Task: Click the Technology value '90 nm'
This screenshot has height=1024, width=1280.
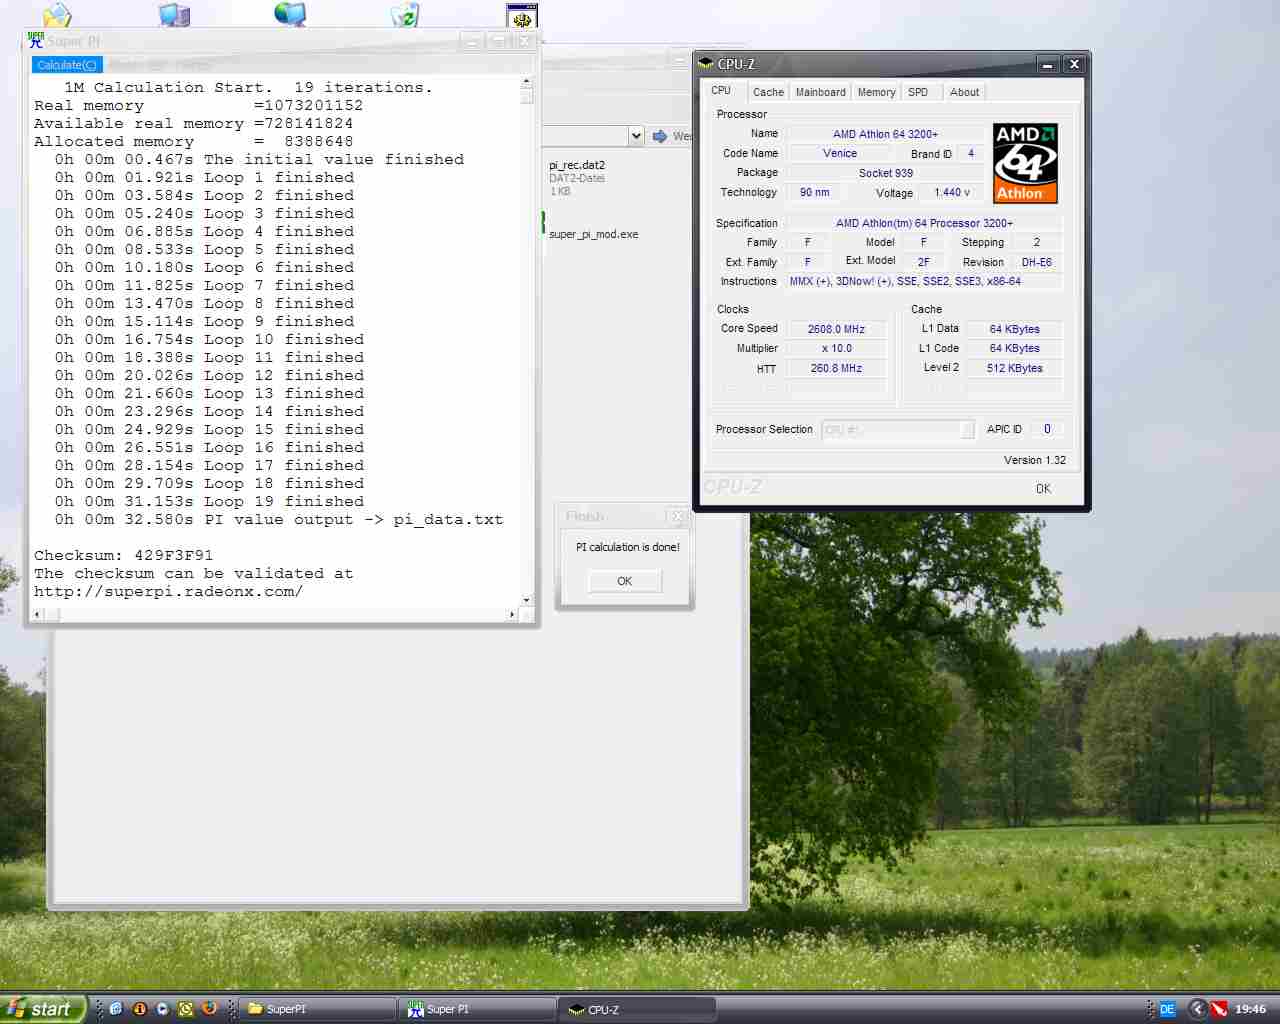Action: (814, 193)
